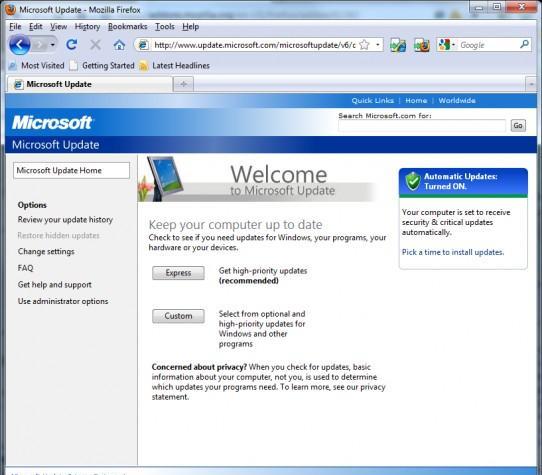Click the Search Microsoft.com input field
The width and height of the screenshot is (542, 475).
(x=422, y=126)
